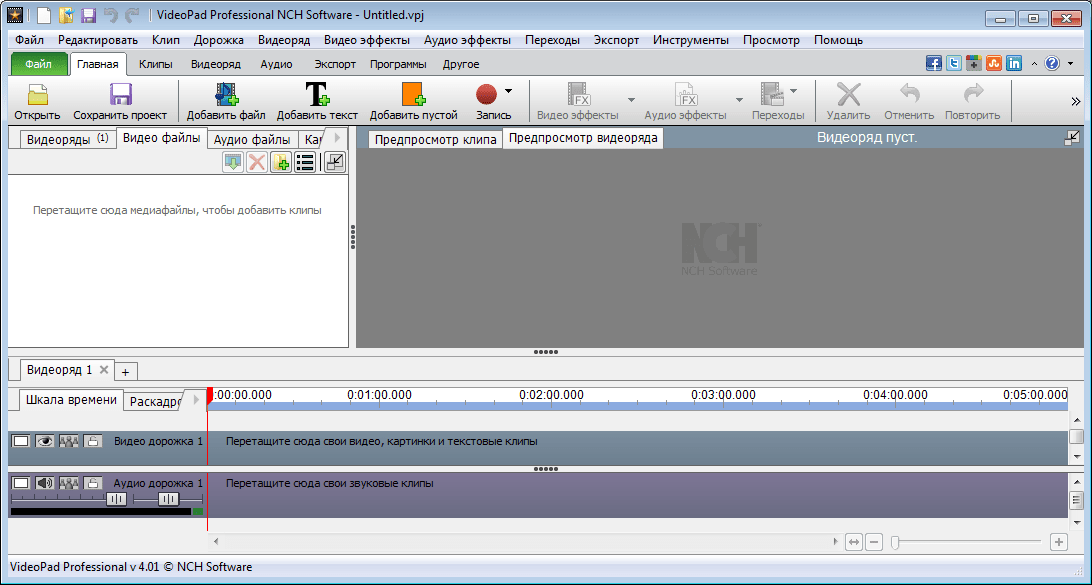The height and width of the screenshot is (585, 1092).
Task: Close the Видеоряд 1 tab
Action: pos(104,370)
